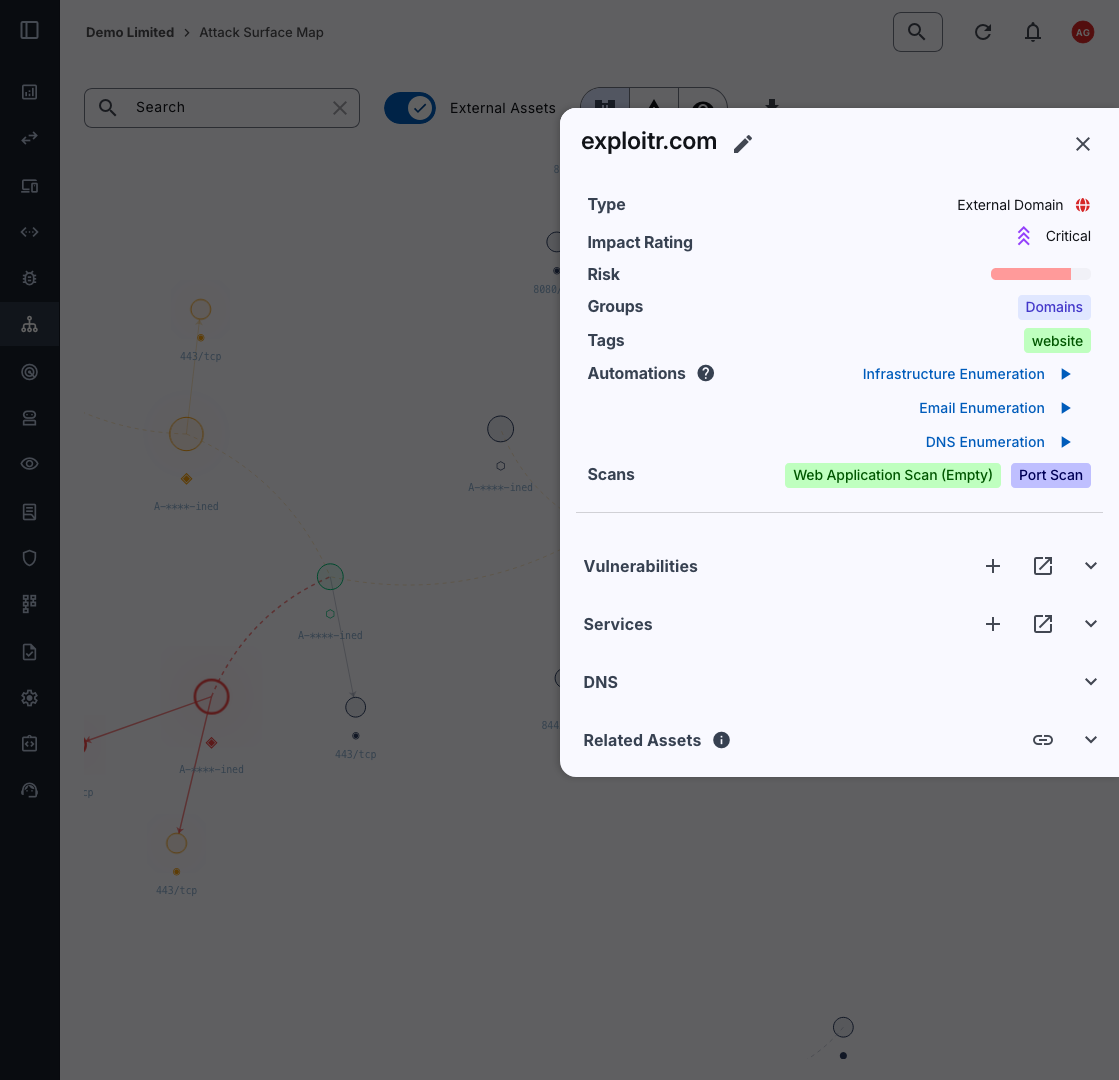The width and height of the screenshot is (1119, 1080).
Task: Click the link icon for Related Assets
Action: [x=1042, y=740]
